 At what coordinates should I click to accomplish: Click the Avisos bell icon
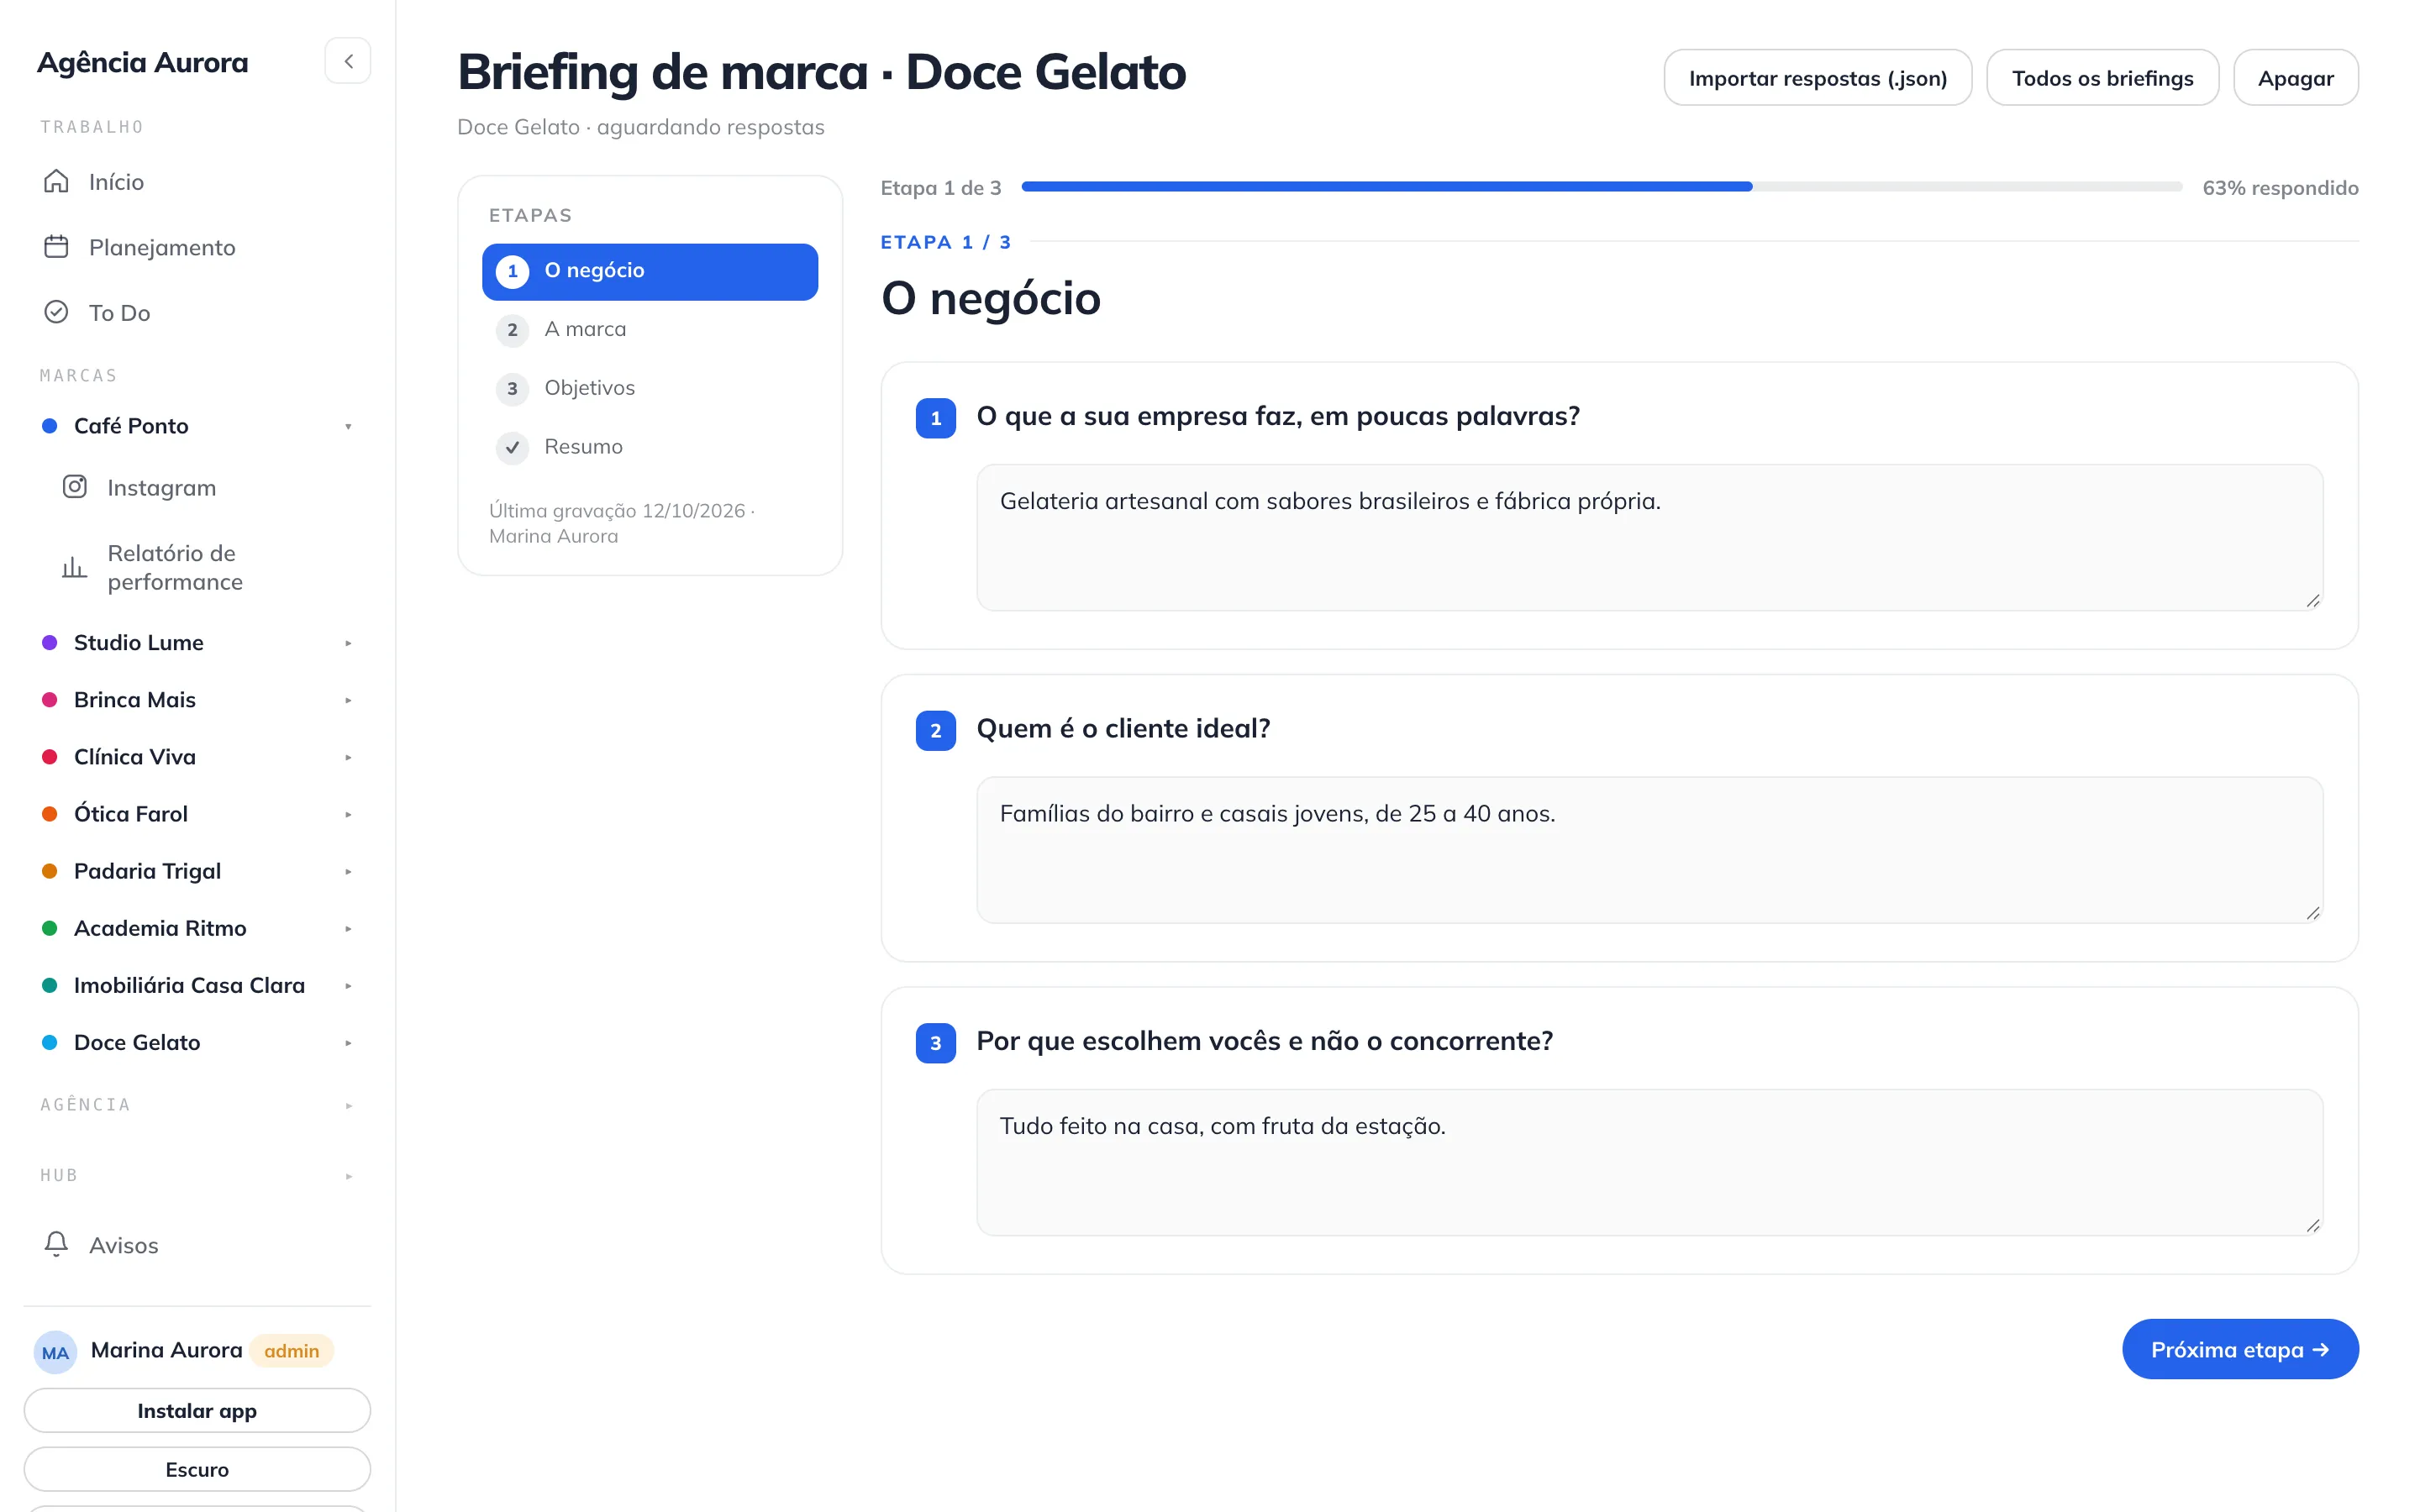56,1243
